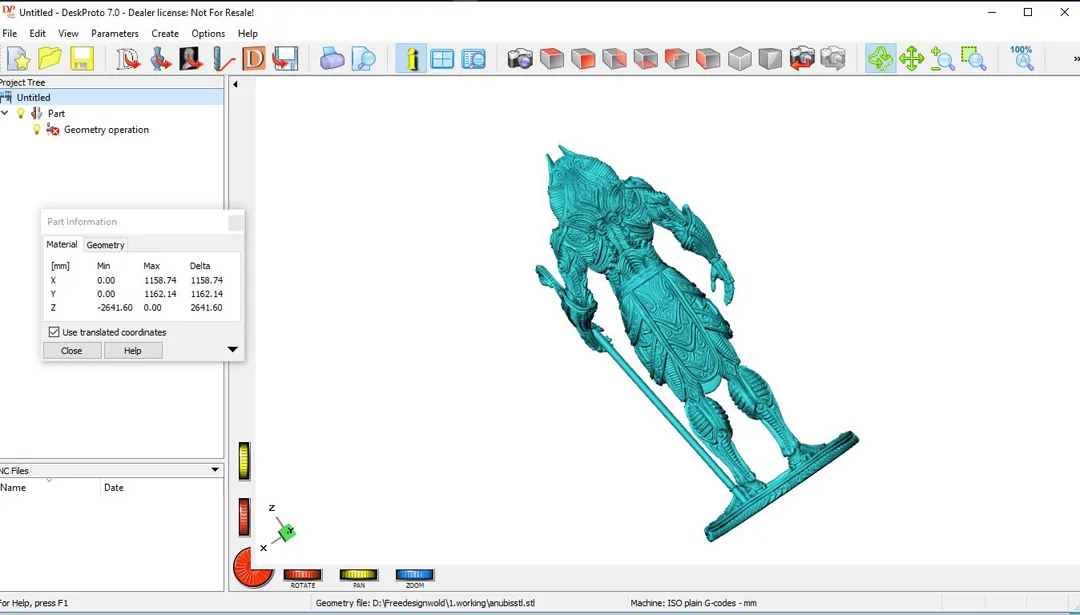Toggle Geometry operation visibility light bulb
This screenshot has height=615, width=1080.
click(37, 129)
